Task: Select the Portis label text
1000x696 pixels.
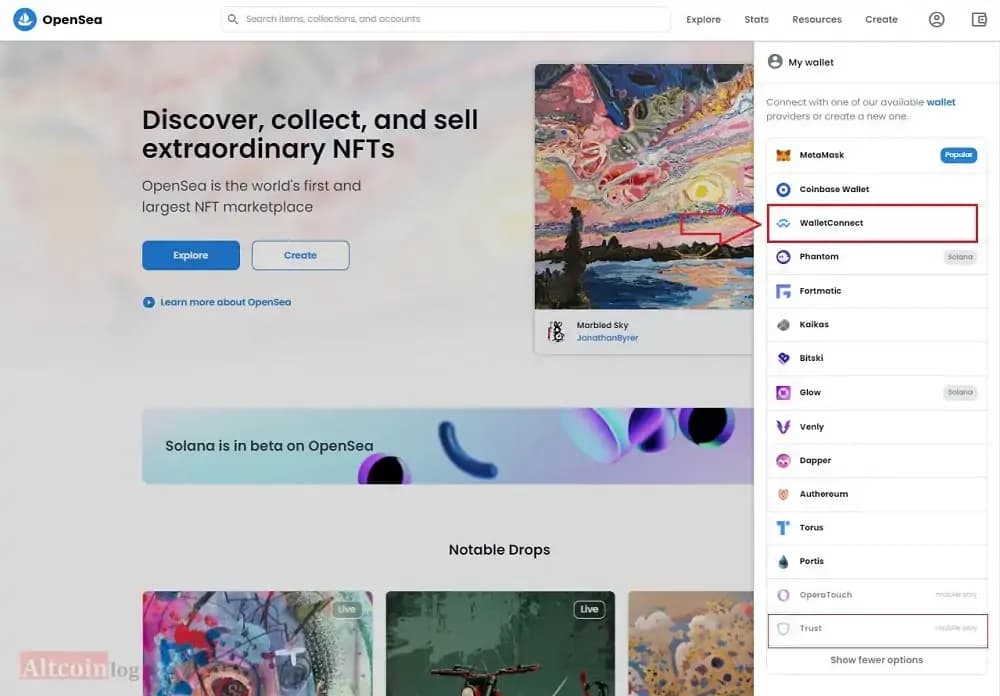Action: coord(811,561)
